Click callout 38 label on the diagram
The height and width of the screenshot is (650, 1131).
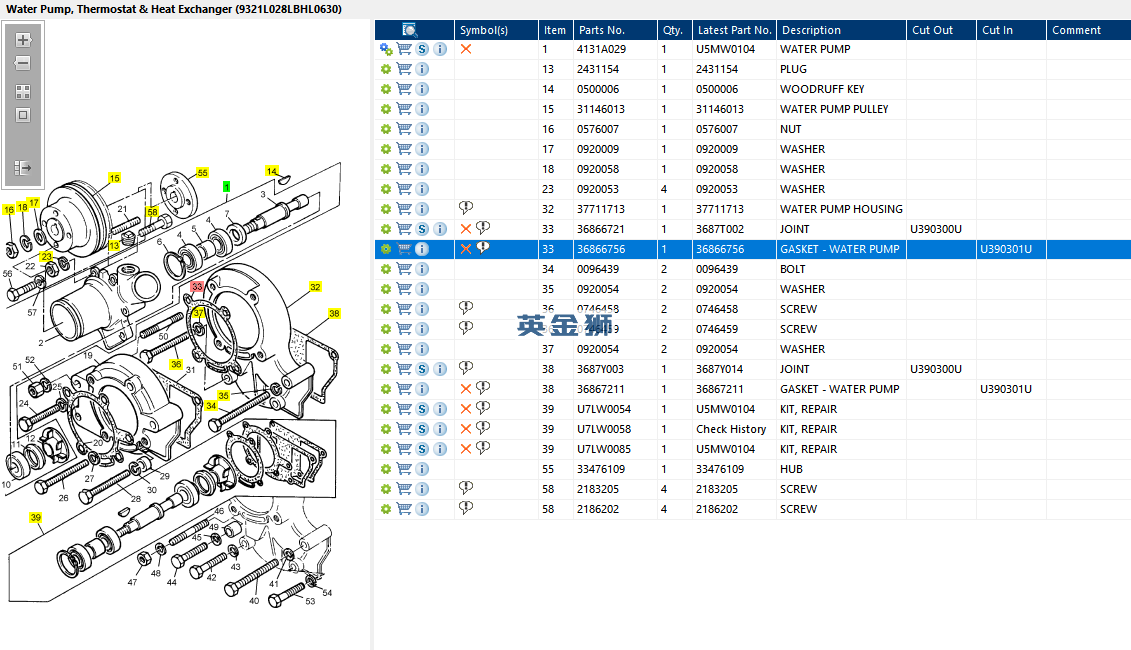pos(334,313)
